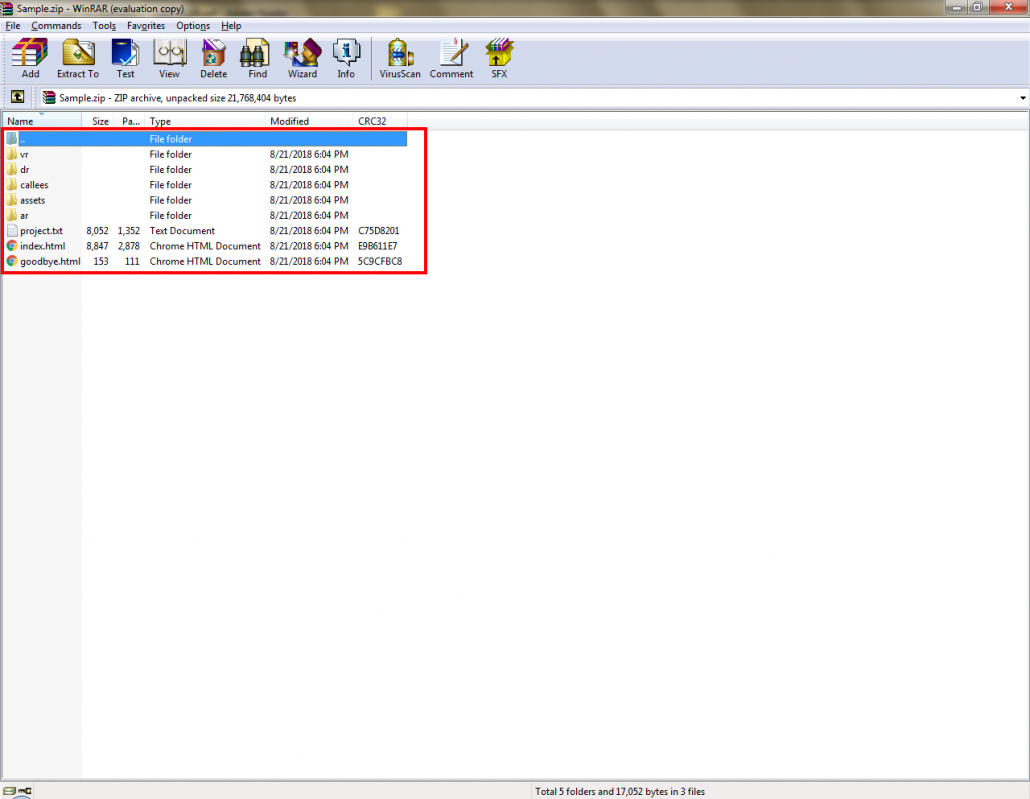Select the index.html file
The image size is (1030, 799).
point(42,246)
